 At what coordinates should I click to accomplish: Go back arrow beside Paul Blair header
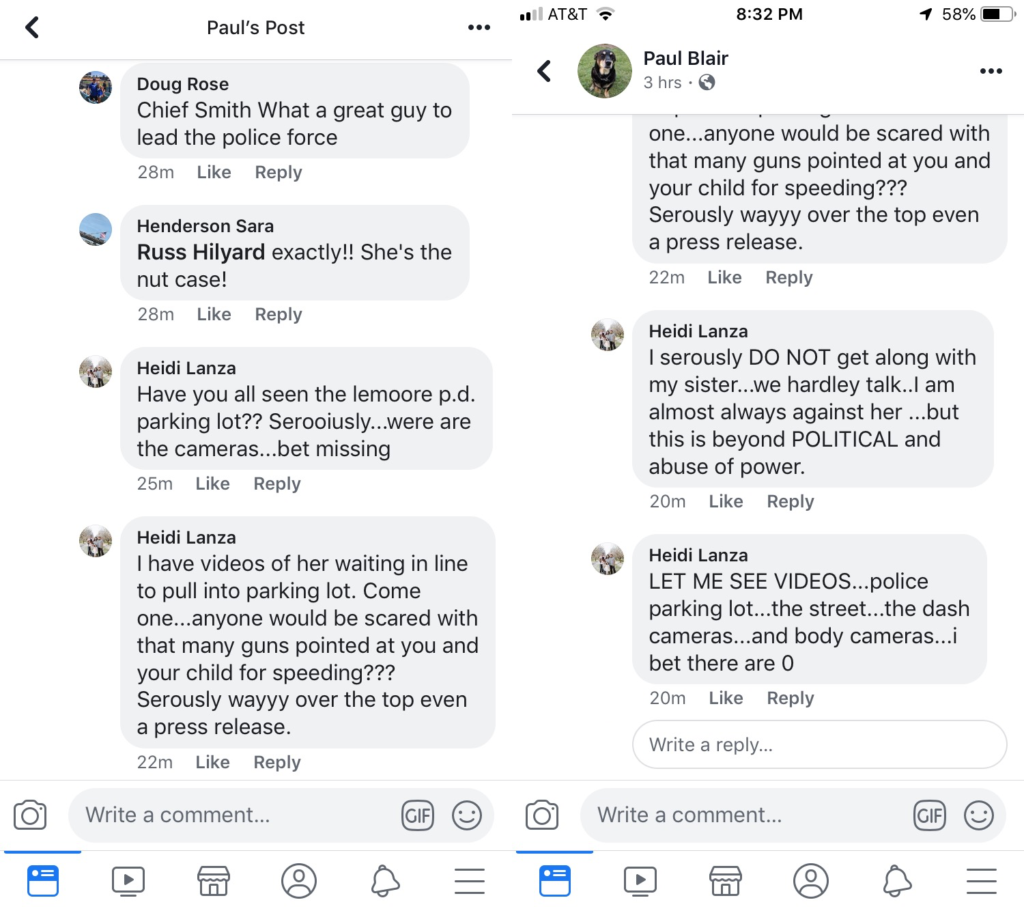click(545, 71)
